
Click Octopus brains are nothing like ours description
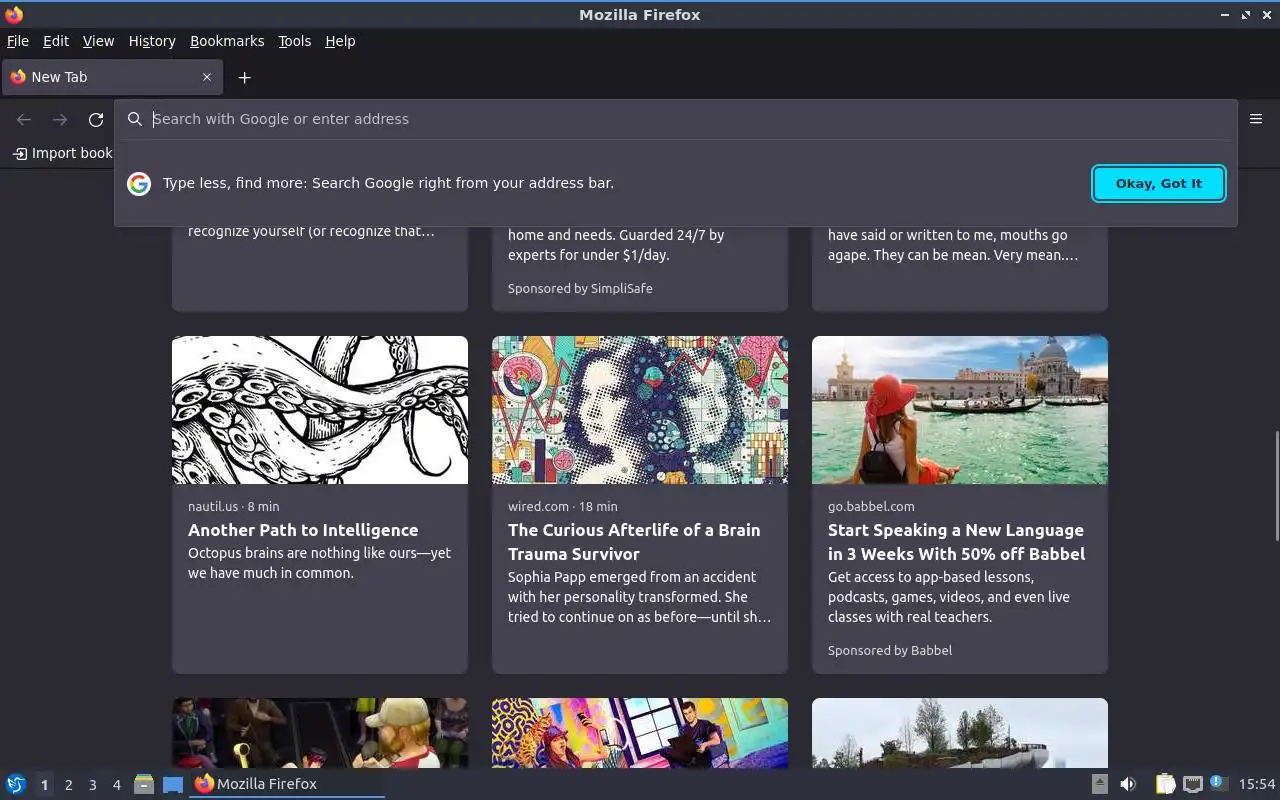(319, 563)
